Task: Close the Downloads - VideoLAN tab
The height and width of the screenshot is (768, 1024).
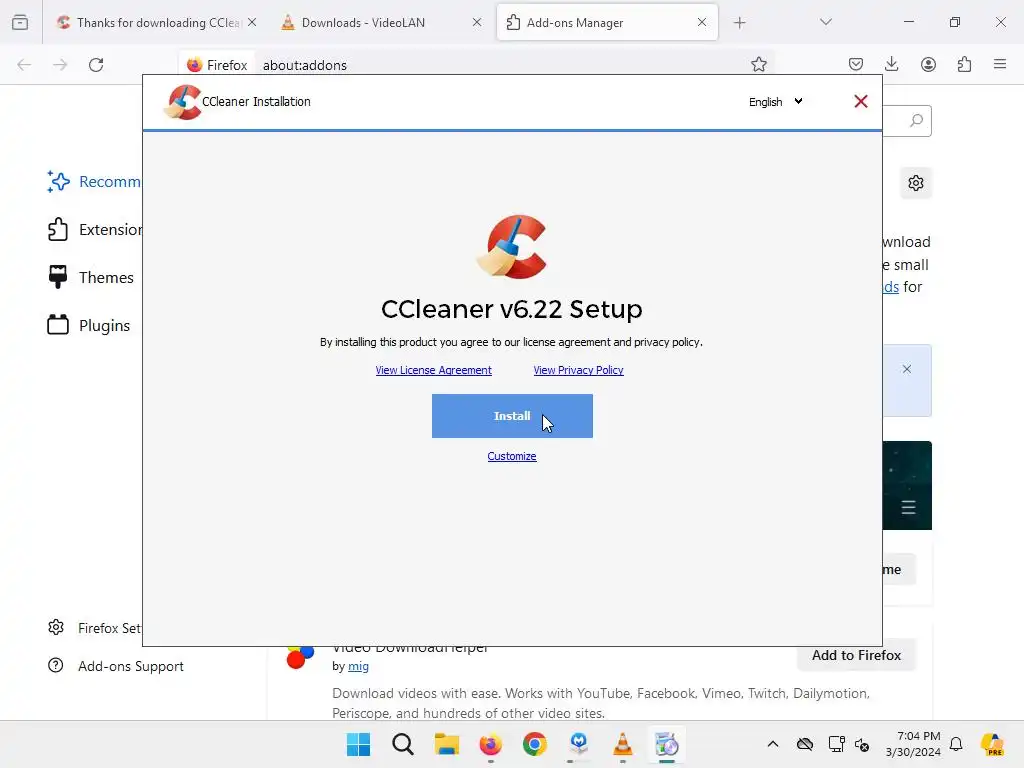Action: pyautogui.click(x=477, y=22)
